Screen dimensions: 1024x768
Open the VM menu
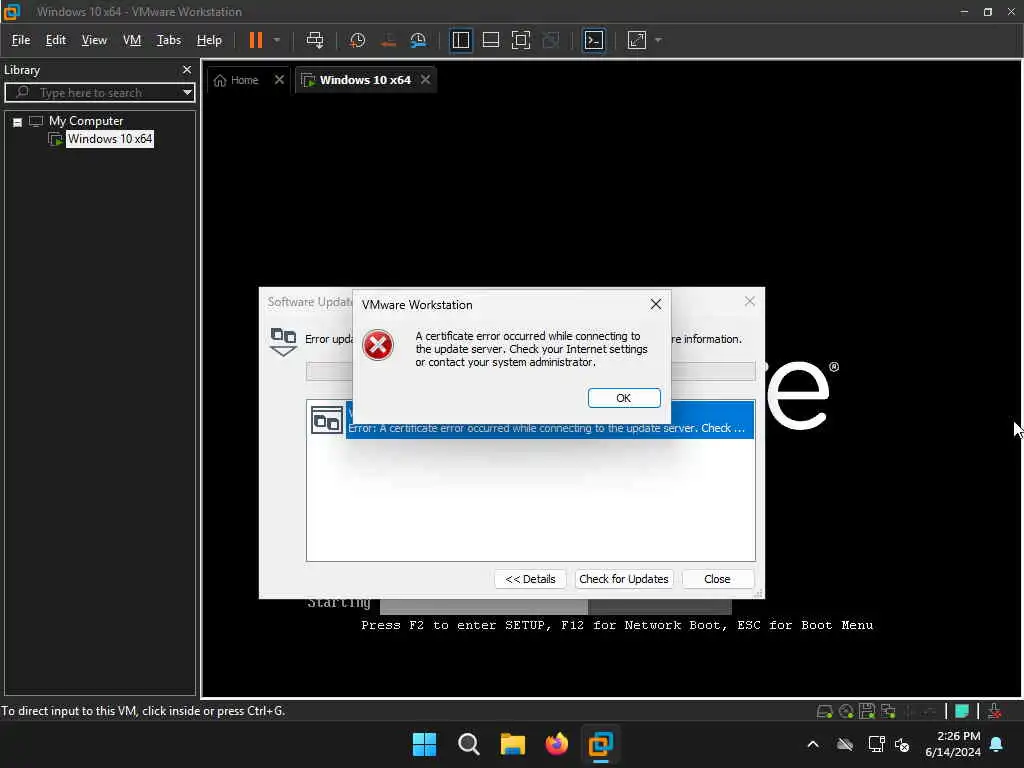click(132, 40)
